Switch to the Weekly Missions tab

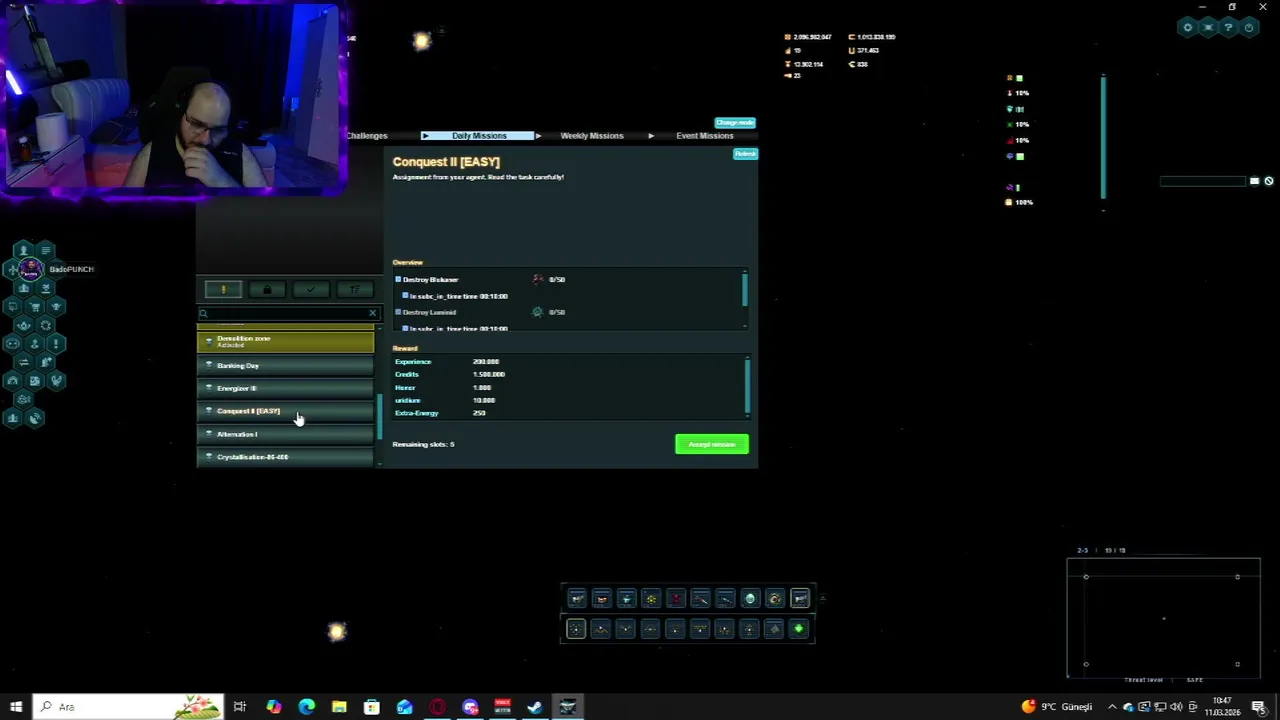pos(592,136)
